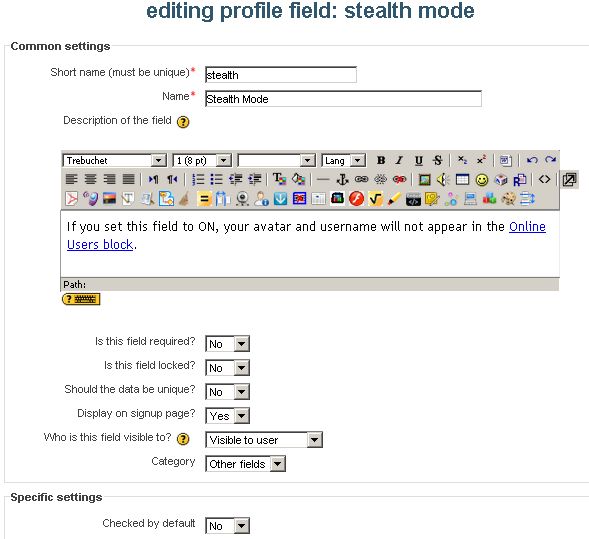Click the red Flash icon
The height and width of the screenshot is (539, 589).
point(356,198)
